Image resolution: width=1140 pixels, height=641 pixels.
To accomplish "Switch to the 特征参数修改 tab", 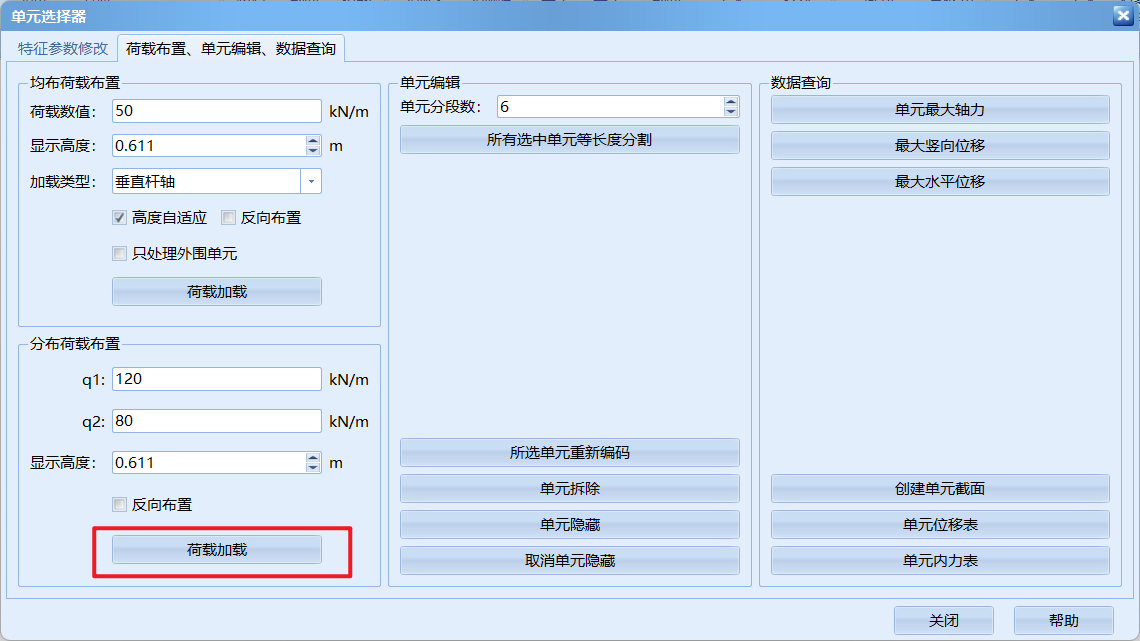I will (x=63, y=48).
